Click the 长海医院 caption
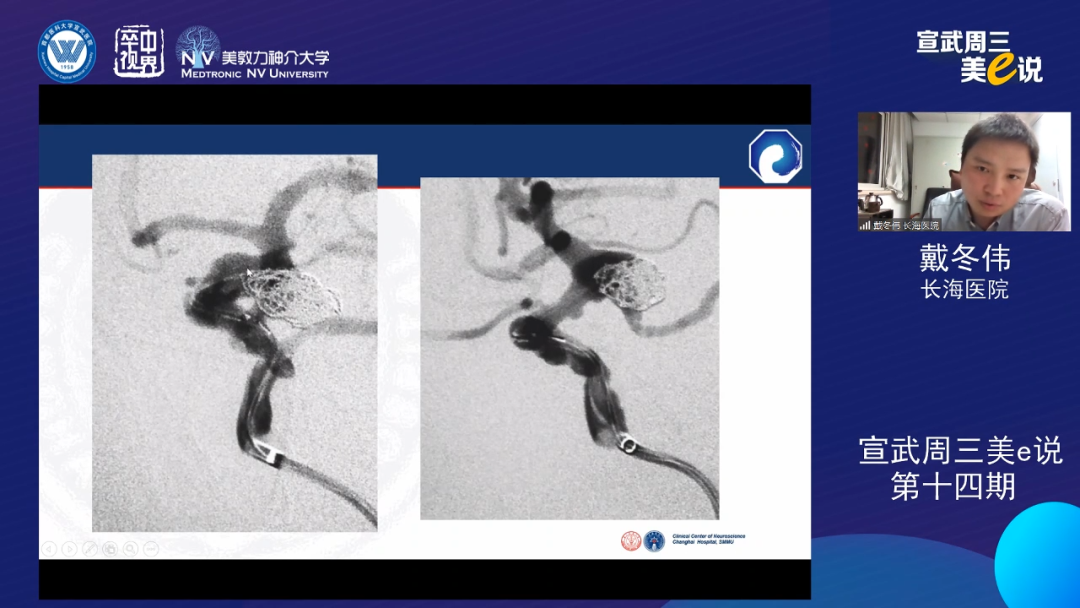This screenshot has height=608, width=1080. [x=964, y=289]
